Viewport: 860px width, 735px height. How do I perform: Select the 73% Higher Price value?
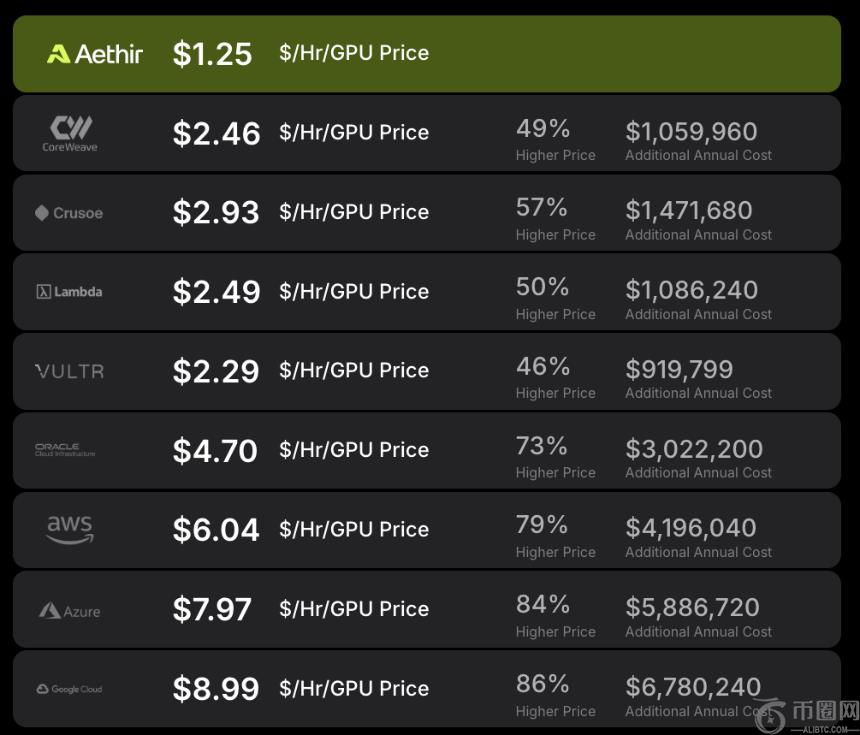[x=542, y=446]
